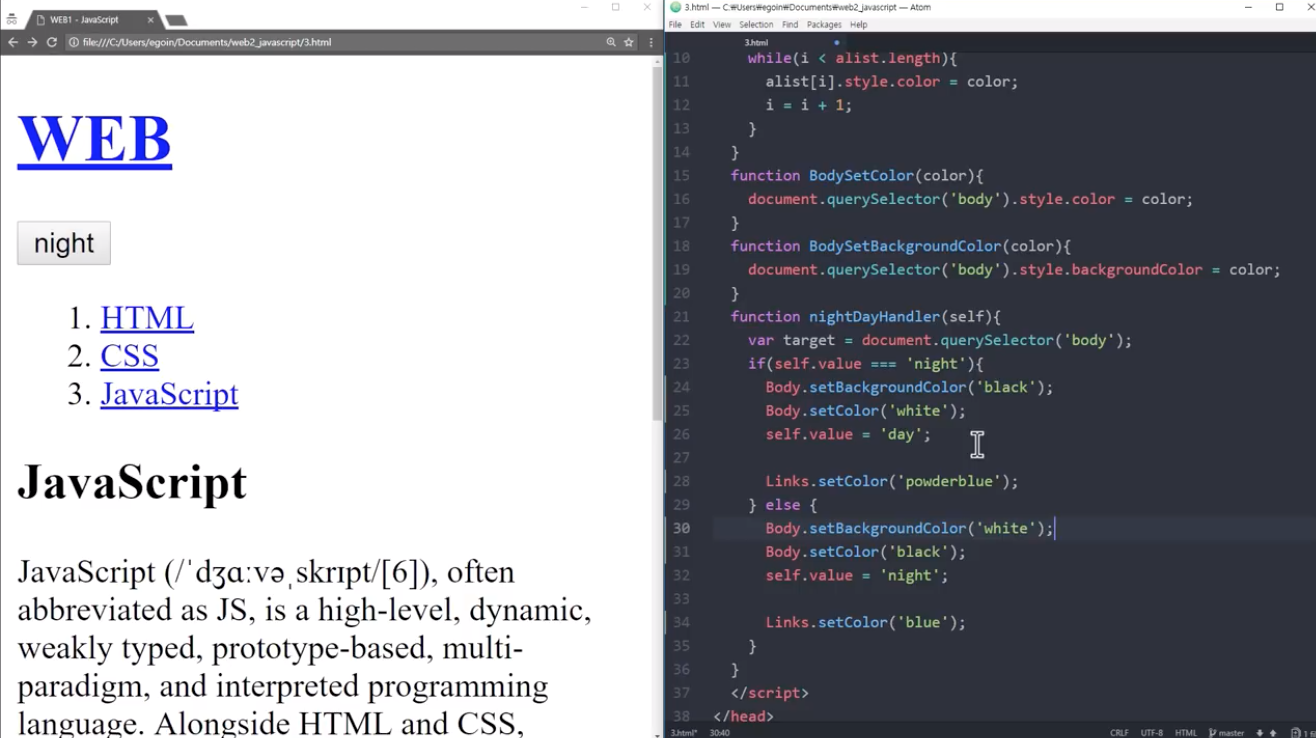This screenshot has height=738, width=1316.
Task: Open the zoom magnifier icon in address bar
Action: tap(611, 42)
